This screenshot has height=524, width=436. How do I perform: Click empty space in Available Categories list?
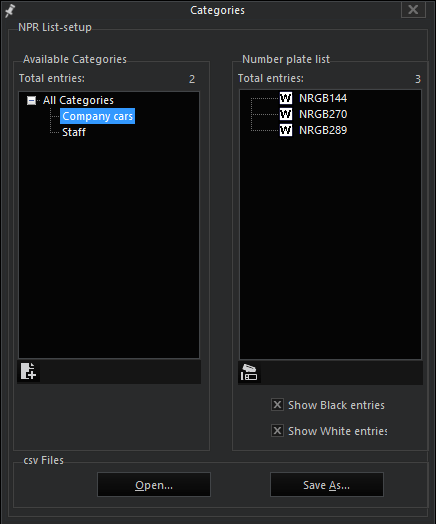109,247
